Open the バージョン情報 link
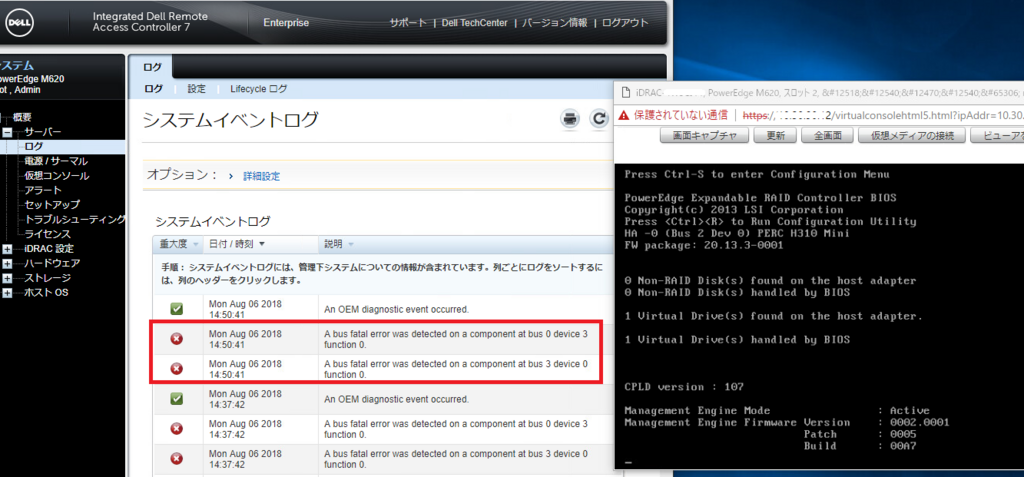 pos(554,23)
